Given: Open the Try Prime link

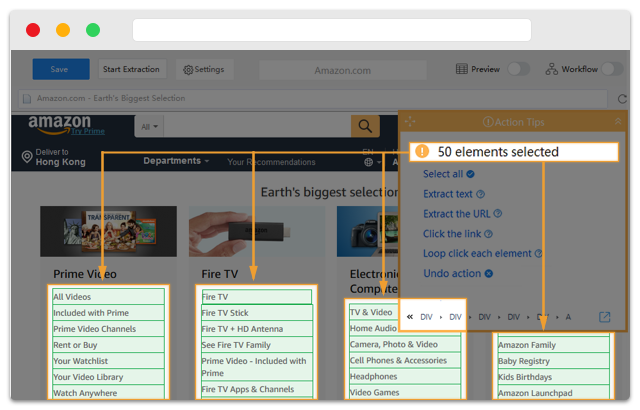Looking at the screenshot, I should point(88,131).
